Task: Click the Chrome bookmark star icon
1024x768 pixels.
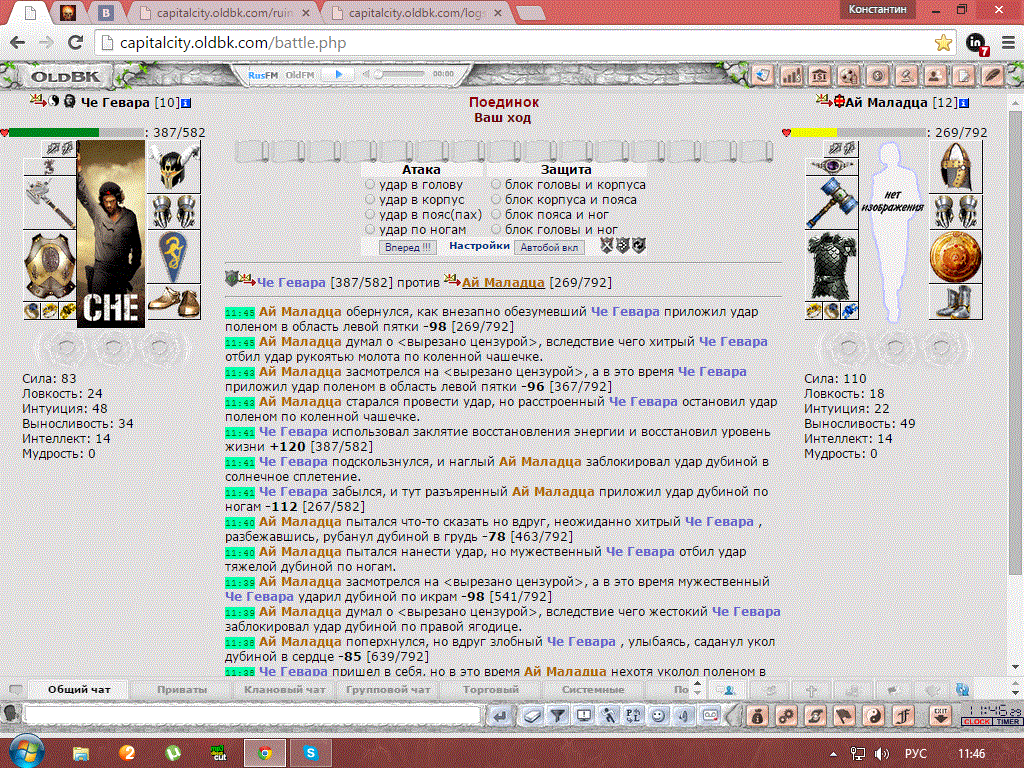Action: pyautogui.click(x=943, y=43)
